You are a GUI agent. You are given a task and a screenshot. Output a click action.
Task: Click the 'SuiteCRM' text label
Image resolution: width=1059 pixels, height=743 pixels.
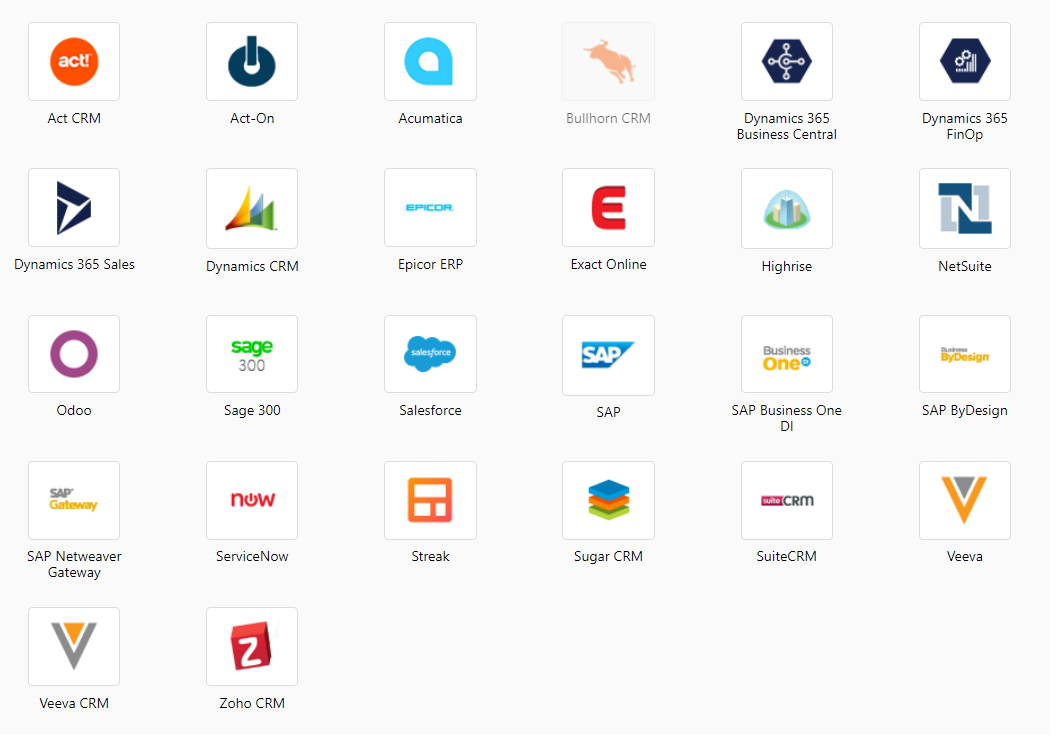[x=787, y=556]
